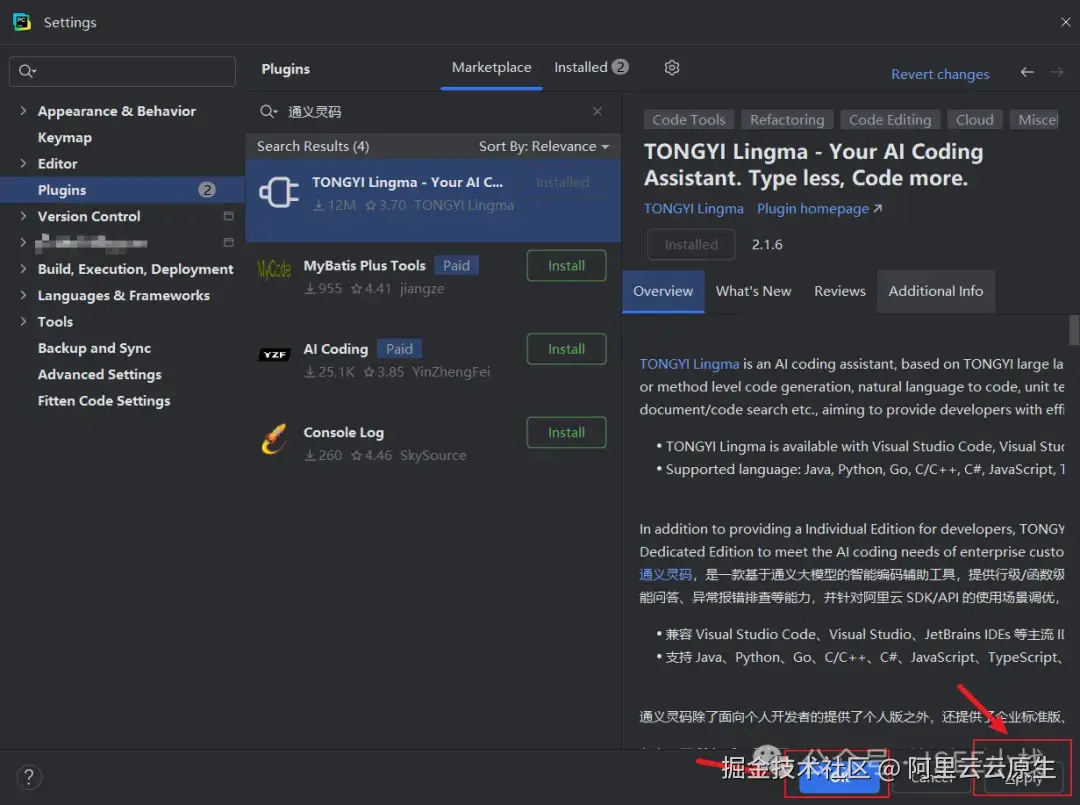Image resolution: width=1080 pixels, height=805 pixels.
Task: Expand Languages & Frameworks section
Action: tap(23, 295)
